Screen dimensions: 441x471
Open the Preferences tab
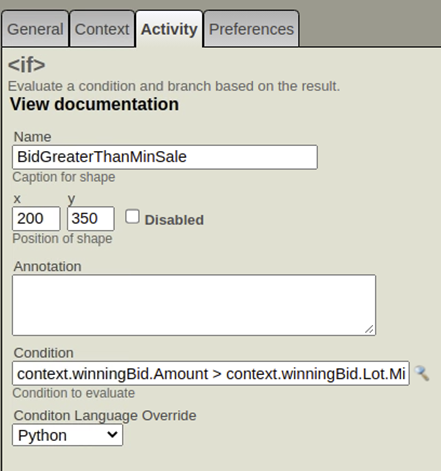(x=251, y=29)
